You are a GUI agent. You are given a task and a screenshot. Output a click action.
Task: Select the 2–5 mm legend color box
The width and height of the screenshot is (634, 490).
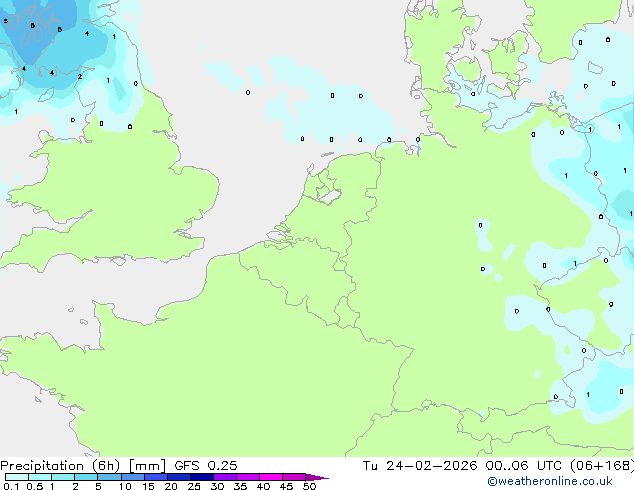tap(86, 477)
